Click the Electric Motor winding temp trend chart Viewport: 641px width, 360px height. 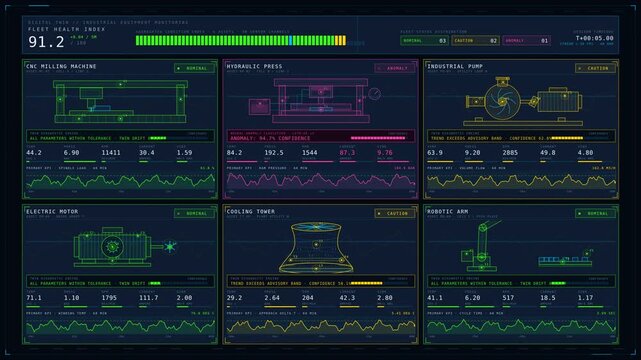(120, 327)
